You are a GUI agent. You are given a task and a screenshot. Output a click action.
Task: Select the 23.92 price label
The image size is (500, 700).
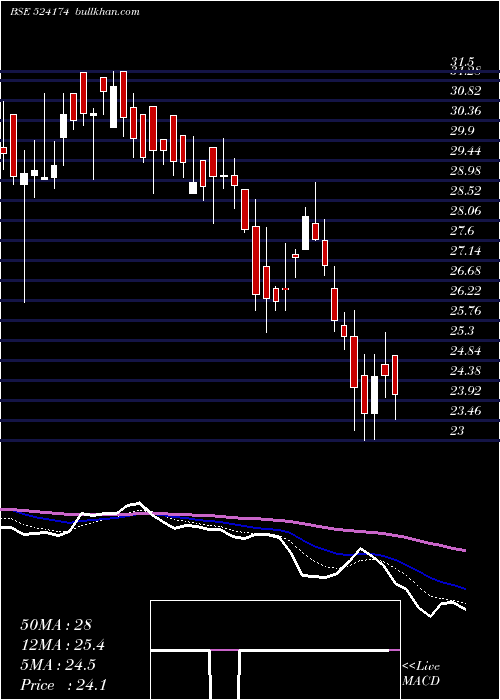click(466, 391)
